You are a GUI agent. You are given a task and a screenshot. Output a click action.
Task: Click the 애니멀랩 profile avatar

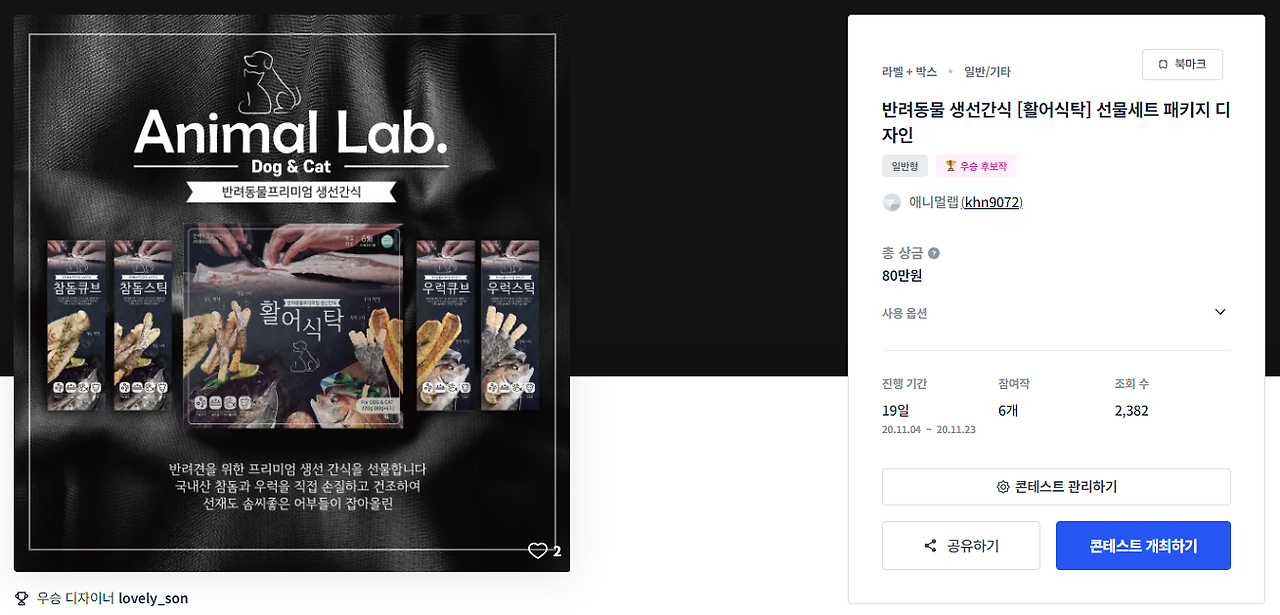(x=891, y=202)
